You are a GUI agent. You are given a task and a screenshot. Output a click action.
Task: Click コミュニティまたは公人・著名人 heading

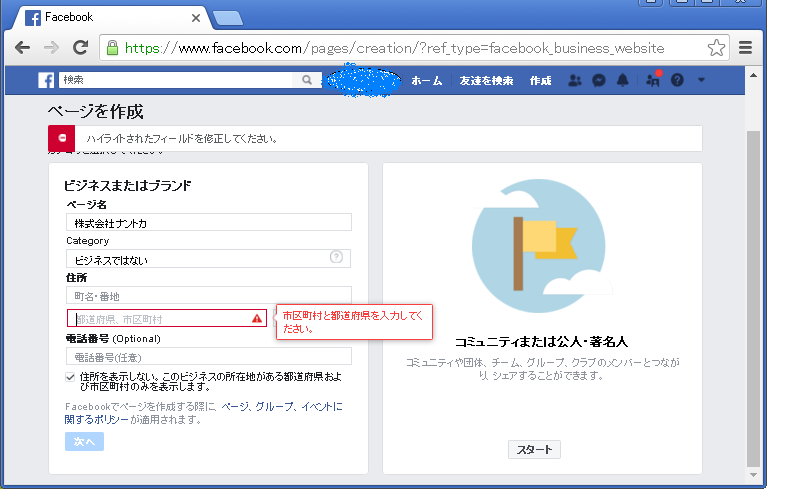[x=541, y=341]
